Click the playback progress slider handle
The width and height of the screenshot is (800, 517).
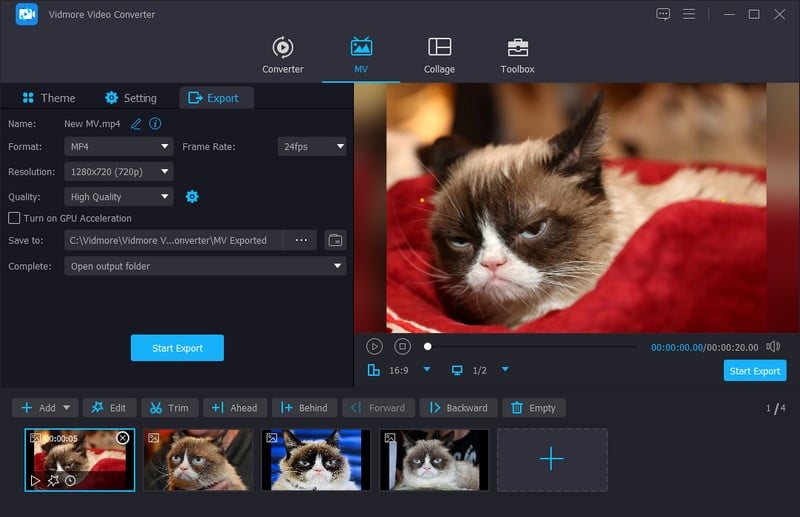pos(428,346)
